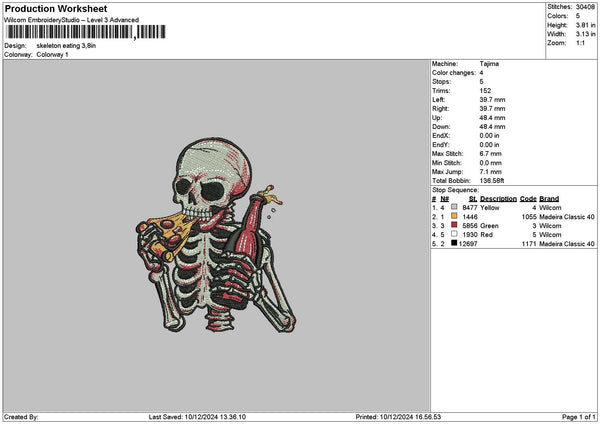
Task: Click the Description column header
Action: coord(499,198)
